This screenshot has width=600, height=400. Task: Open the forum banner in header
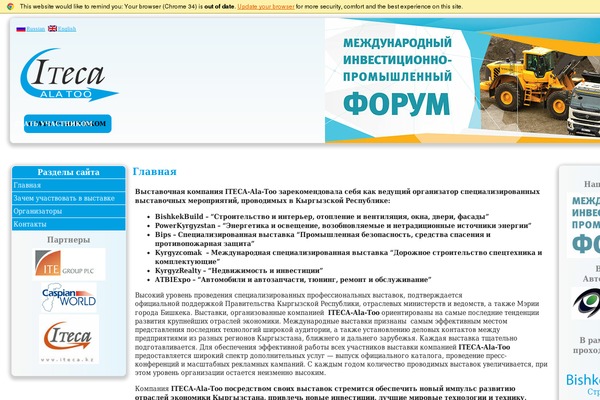point(462,80)
